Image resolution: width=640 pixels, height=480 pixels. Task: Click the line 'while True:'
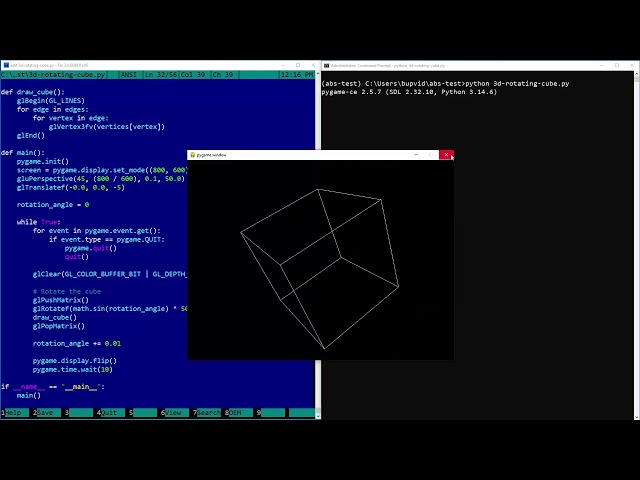coord(39,222)
